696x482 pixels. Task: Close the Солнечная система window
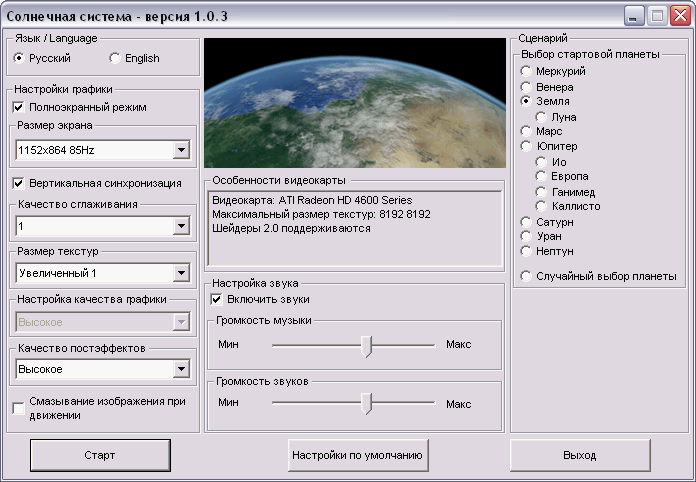(681, 16)
